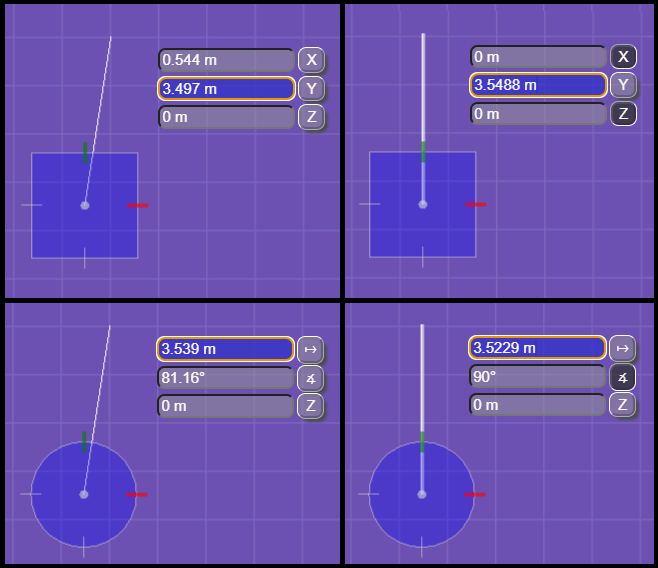
Task: Edit the 0 m Z field in bottom-right panel
Action: [538, 405]
